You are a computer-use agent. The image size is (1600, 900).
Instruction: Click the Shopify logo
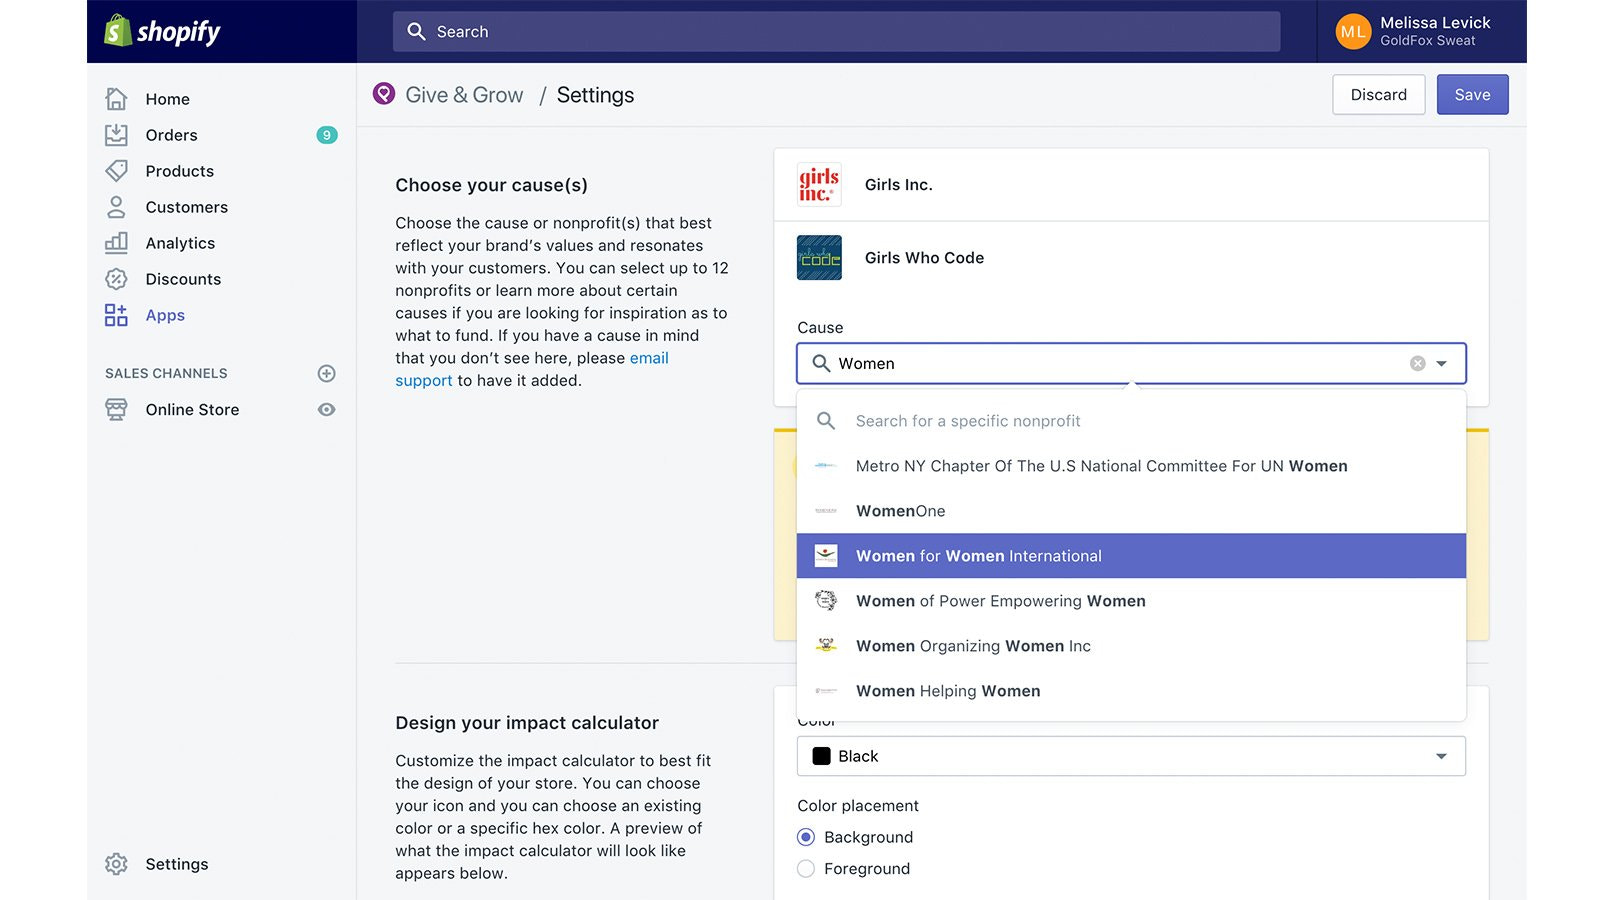click(x=162, y=31)
